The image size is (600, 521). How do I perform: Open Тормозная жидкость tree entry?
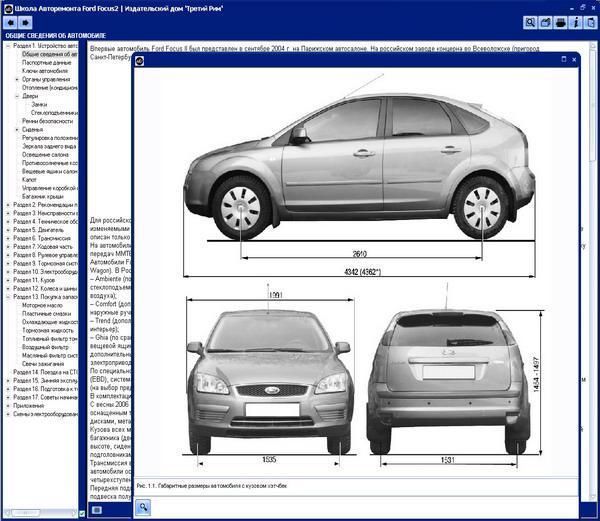coord(48,330)
